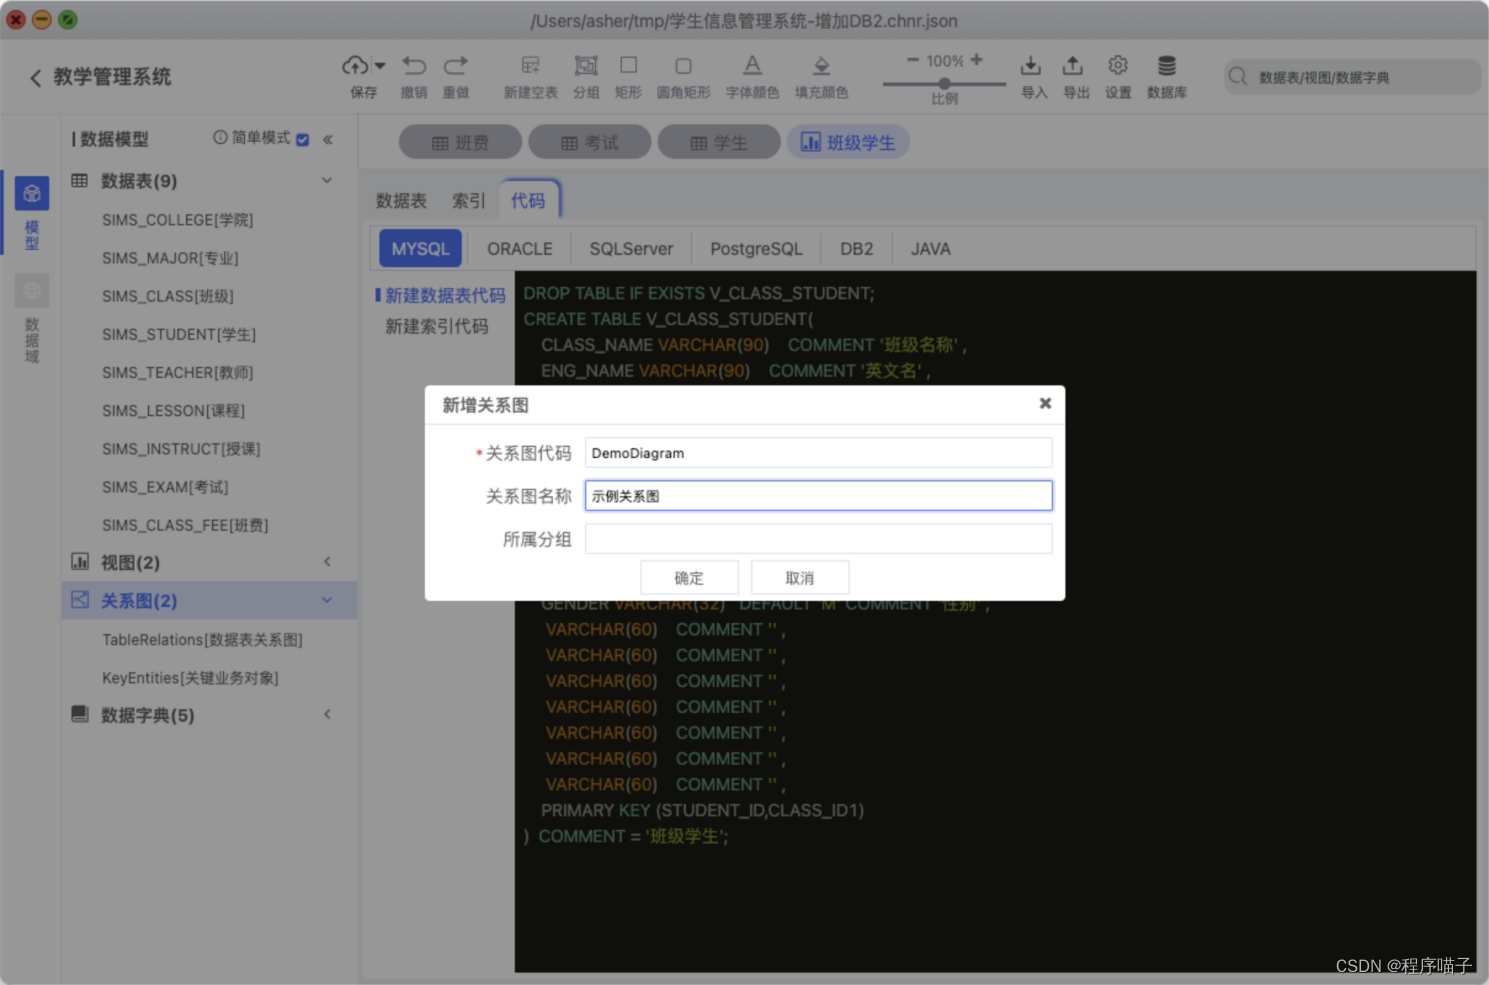Select the DB2 code tab
This screenshot has height=985, width=1489.
pyautogui.click(x=856, y=248)
